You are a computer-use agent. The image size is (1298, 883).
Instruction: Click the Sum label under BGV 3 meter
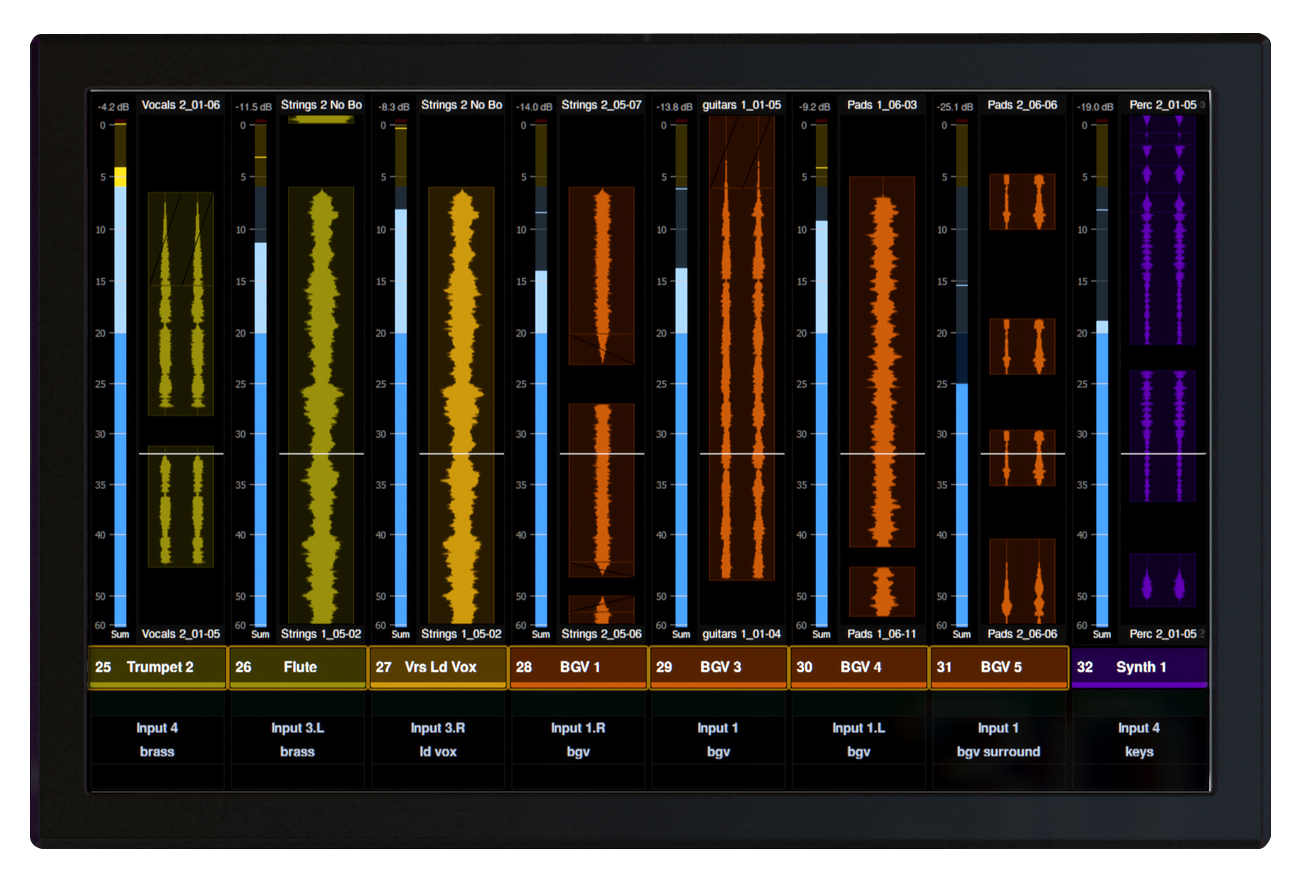tap(680, 634)
